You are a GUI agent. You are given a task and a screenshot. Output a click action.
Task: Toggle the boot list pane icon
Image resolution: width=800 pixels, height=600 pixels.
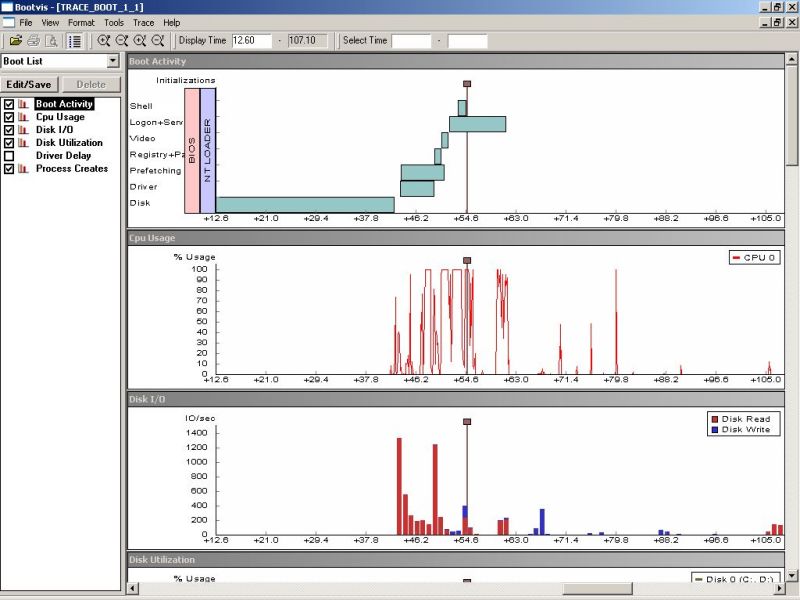74,41
